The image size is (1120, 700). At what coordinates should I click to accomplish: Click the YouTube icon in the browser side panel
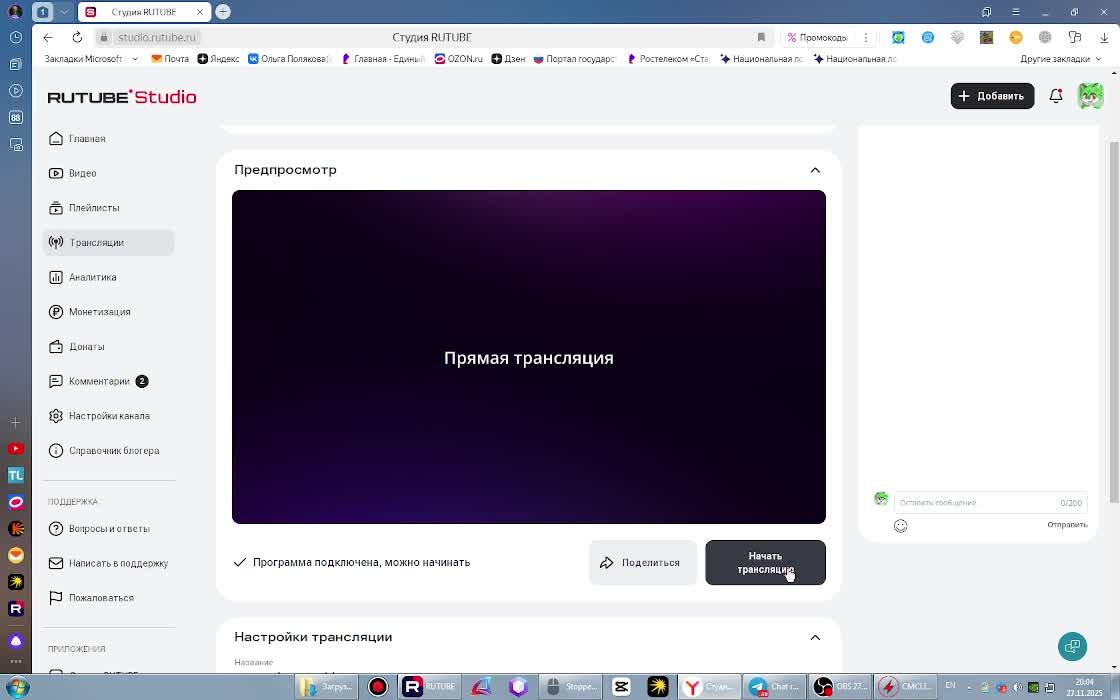(16, 449)
